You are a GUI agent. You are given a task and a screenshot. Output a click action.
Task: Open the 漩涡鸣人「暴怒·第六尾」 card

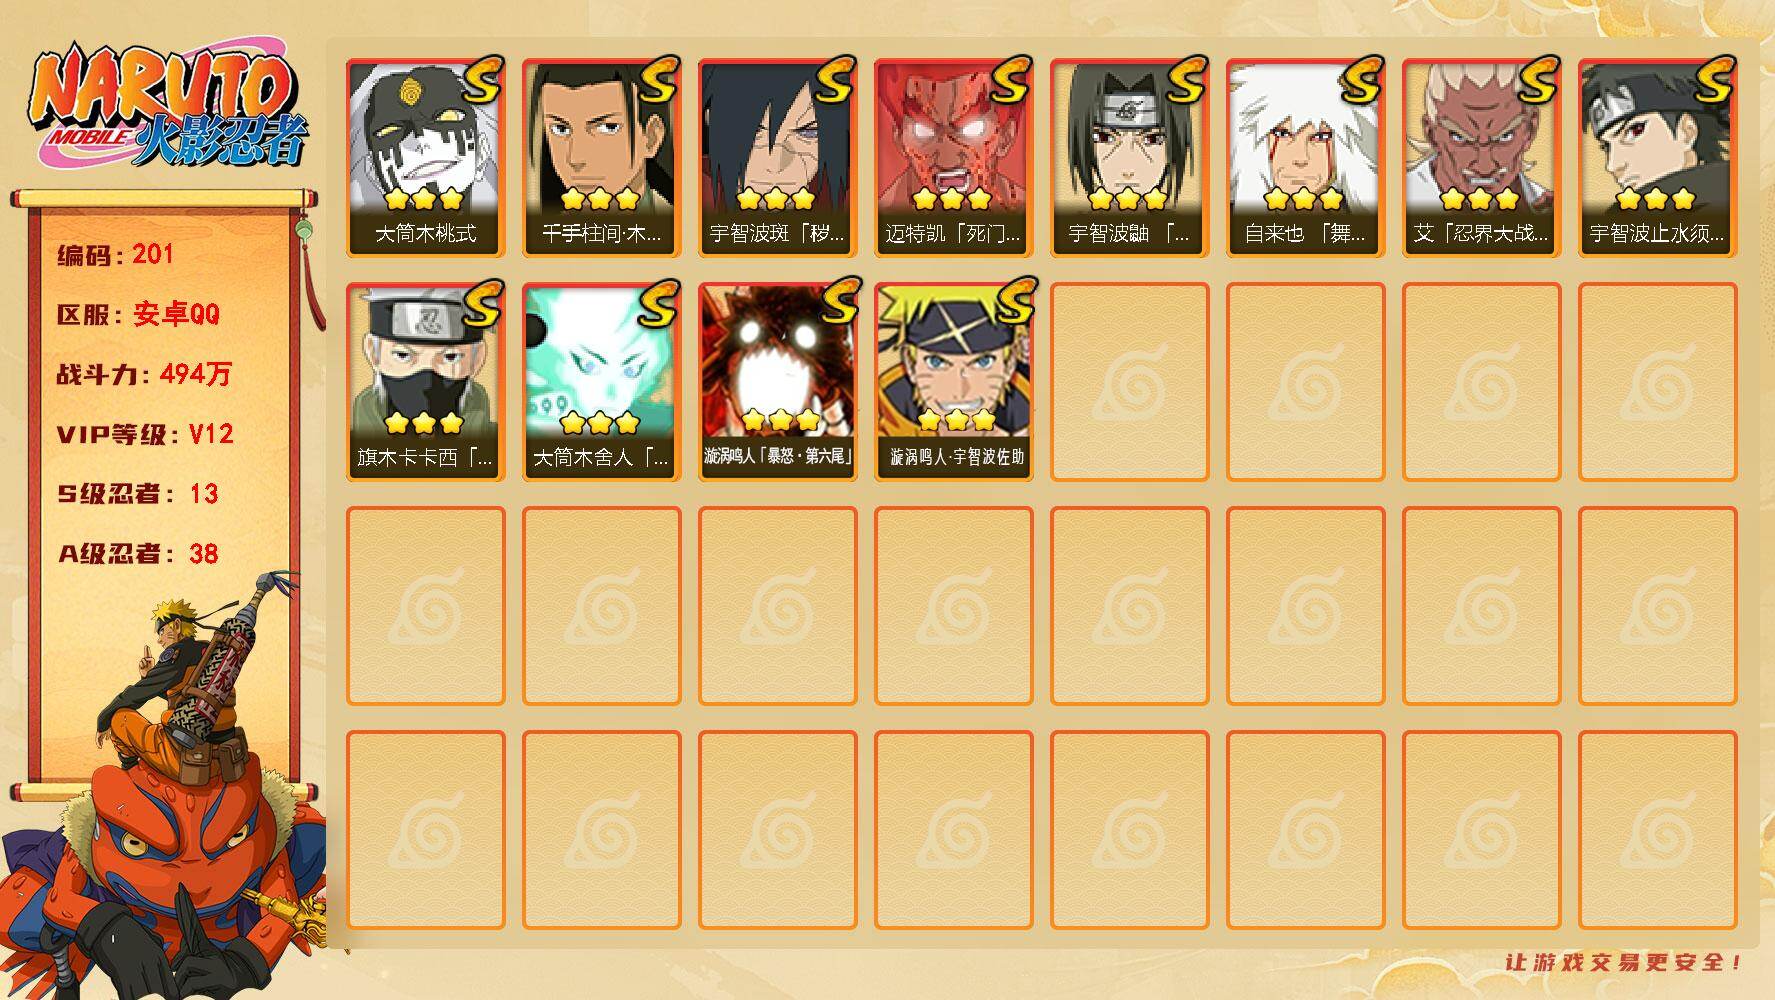click(777, 382)
